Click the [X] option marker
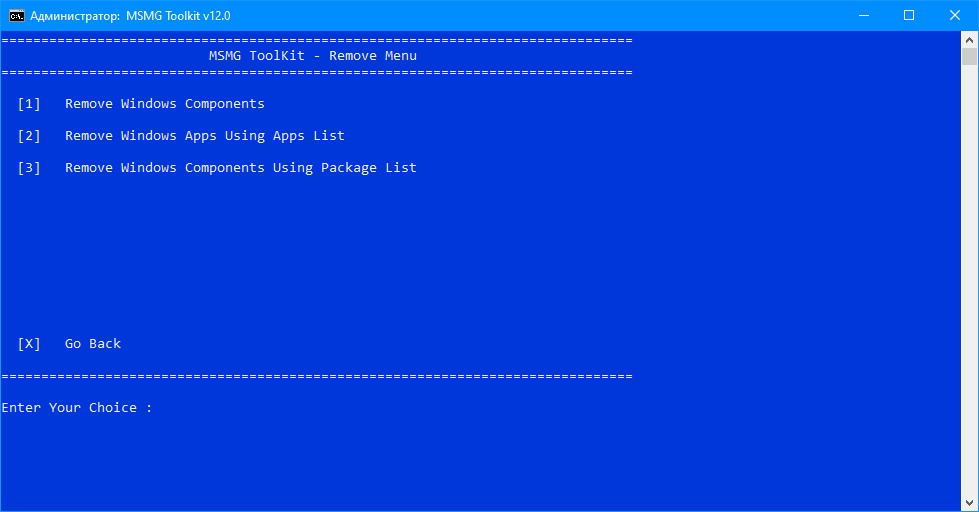Viewport: 979px width, 512px height. (x=29, y=343)
